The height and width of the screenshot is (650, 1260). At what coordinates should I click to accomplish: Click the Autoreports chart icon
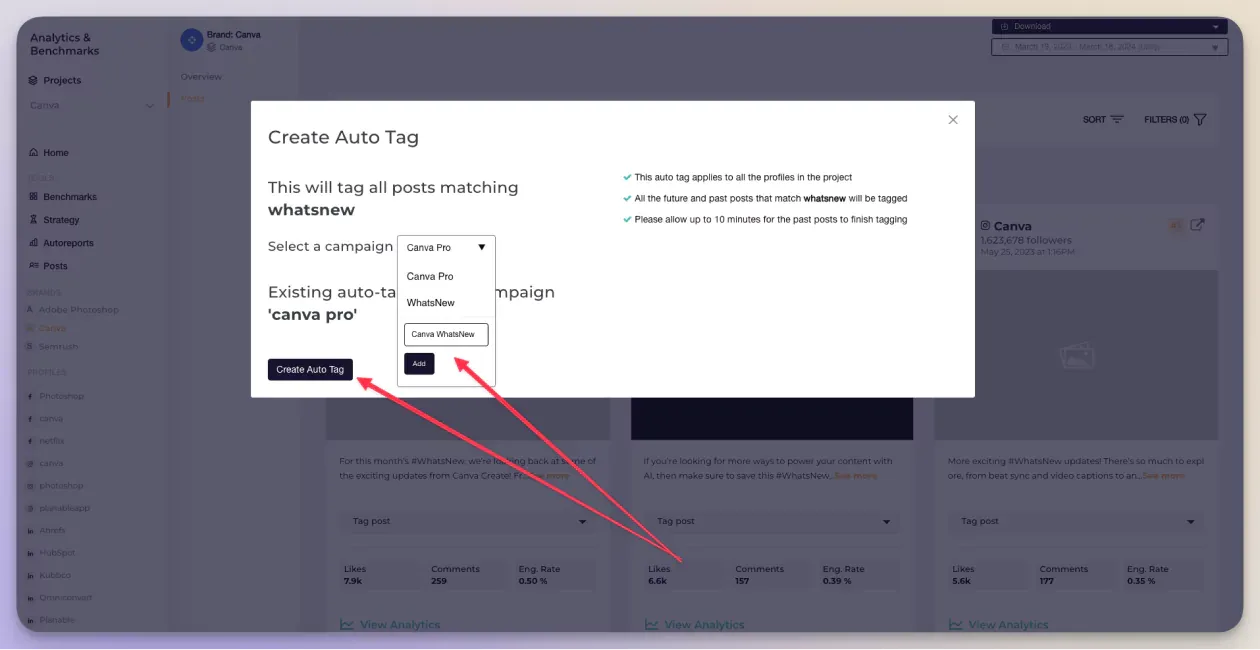[x=33, y=243]
